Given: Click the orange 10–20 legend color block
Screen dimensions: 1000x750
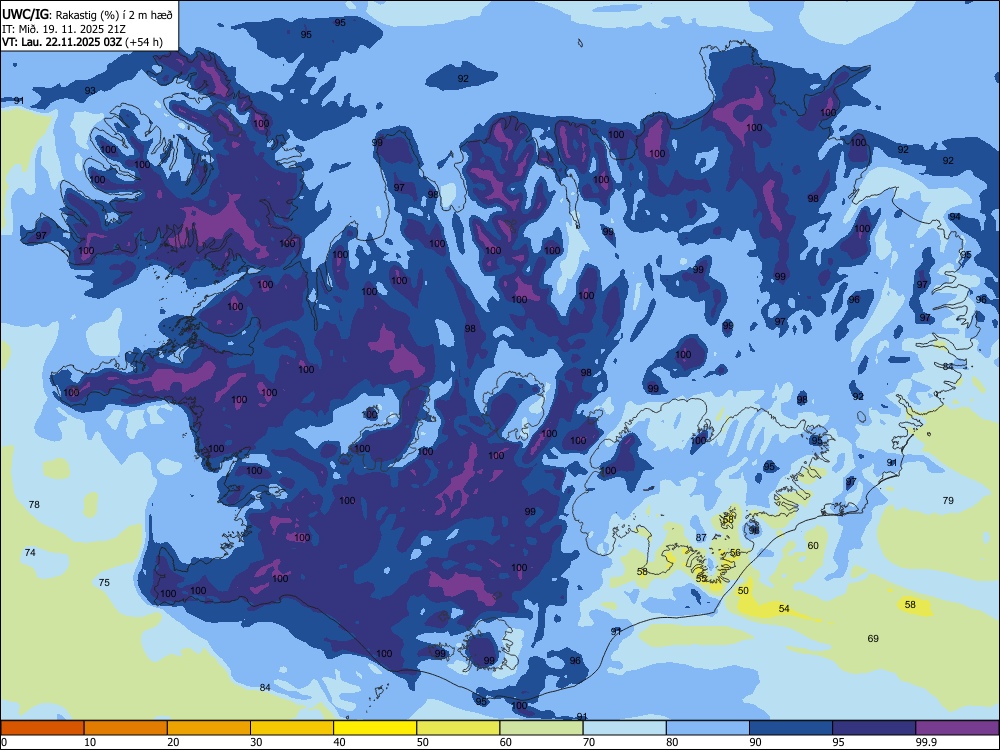Looking at the screenshot, I should 126,728.
